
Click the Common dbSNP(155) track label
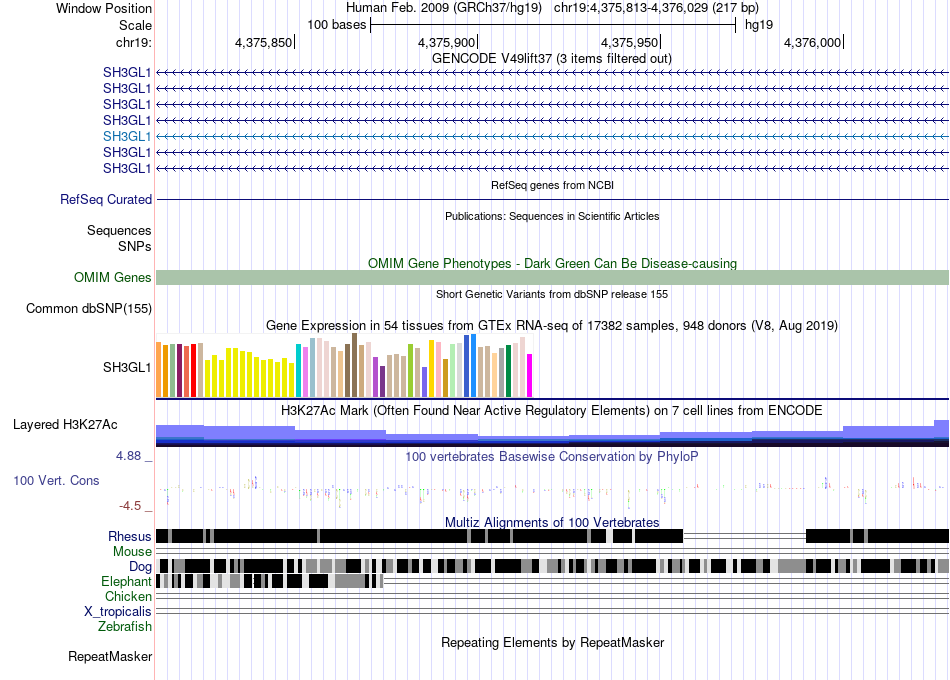[89, 308]
